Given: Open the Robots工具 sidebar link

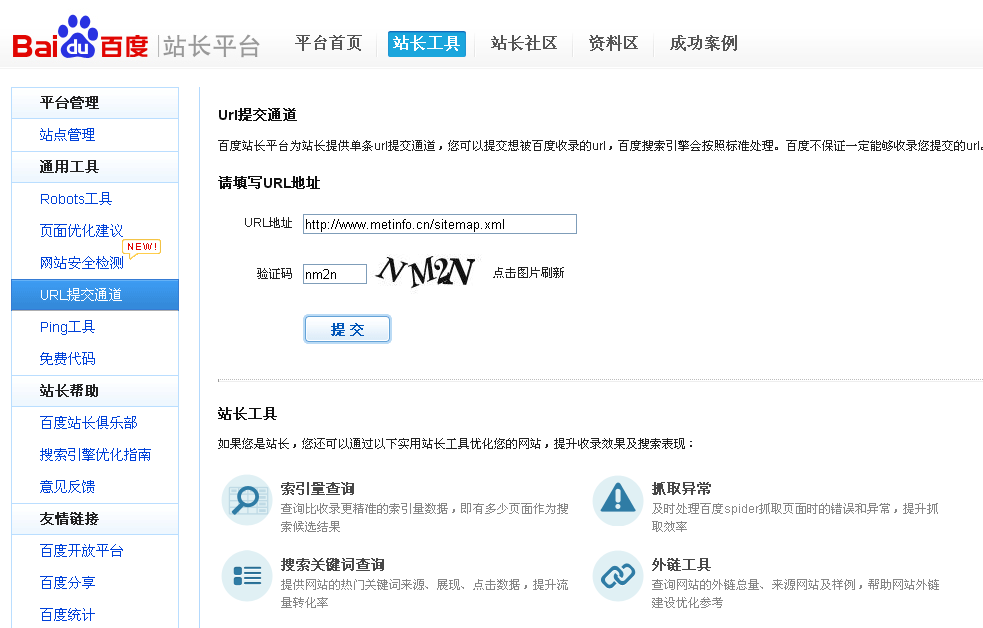Looking at the screenshot, I should [76, 199].
